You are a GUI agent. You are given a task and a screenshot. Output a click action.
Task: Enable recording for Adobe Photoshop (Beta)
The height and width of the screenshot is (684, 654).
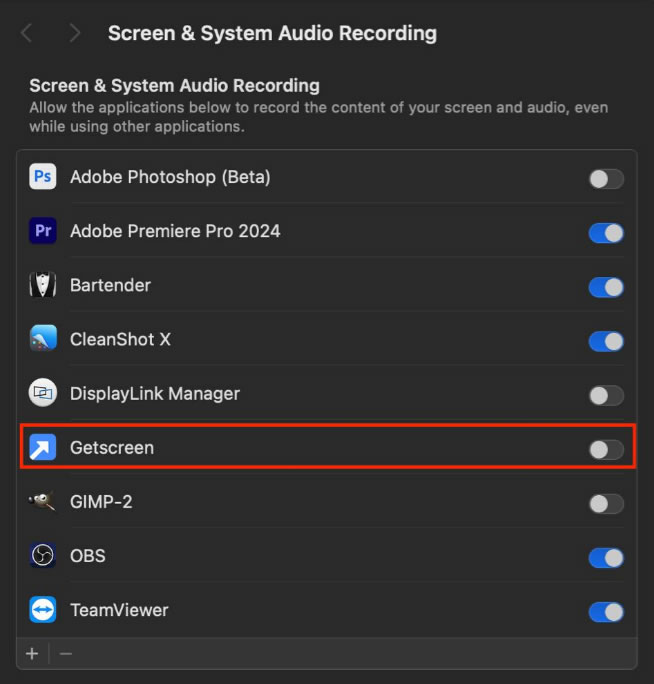click(x=606, y=179)
